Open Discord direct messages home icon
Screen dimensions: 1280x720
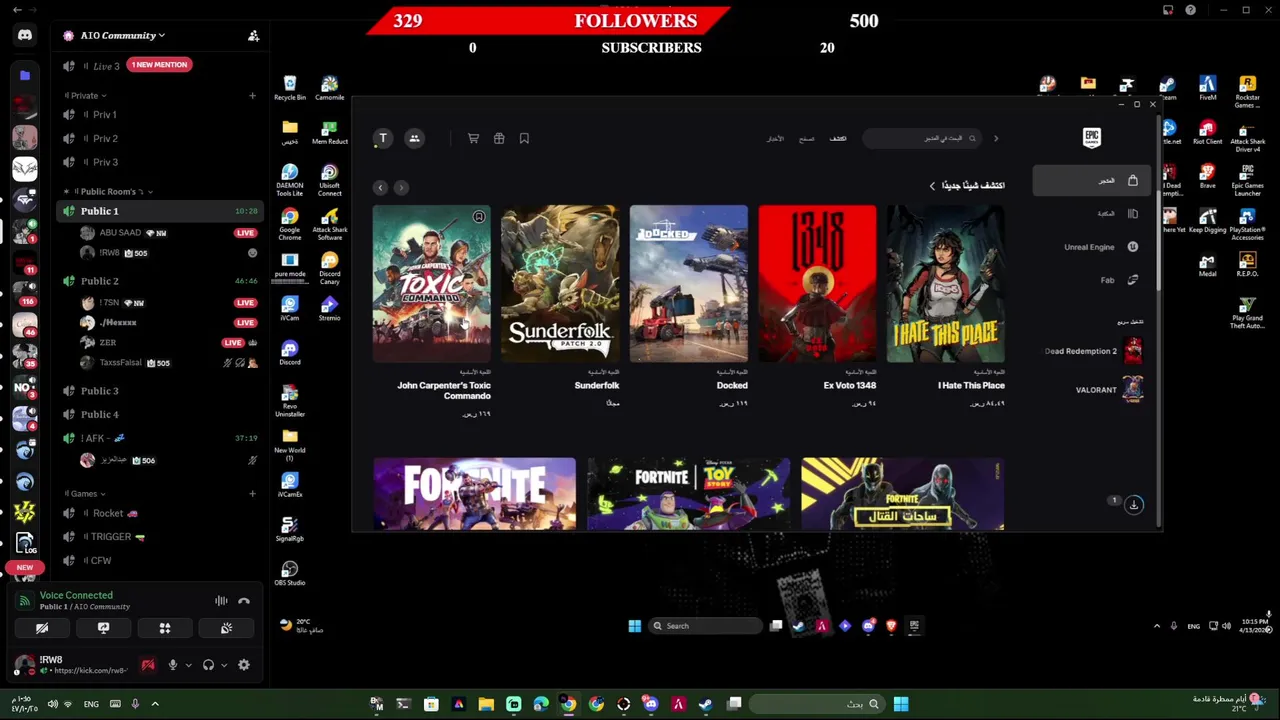coord(25,35)
